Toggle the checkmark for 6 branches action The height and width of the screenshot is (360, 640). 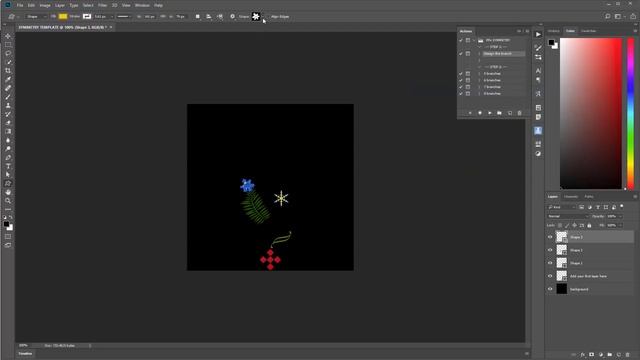pos(461,80)
